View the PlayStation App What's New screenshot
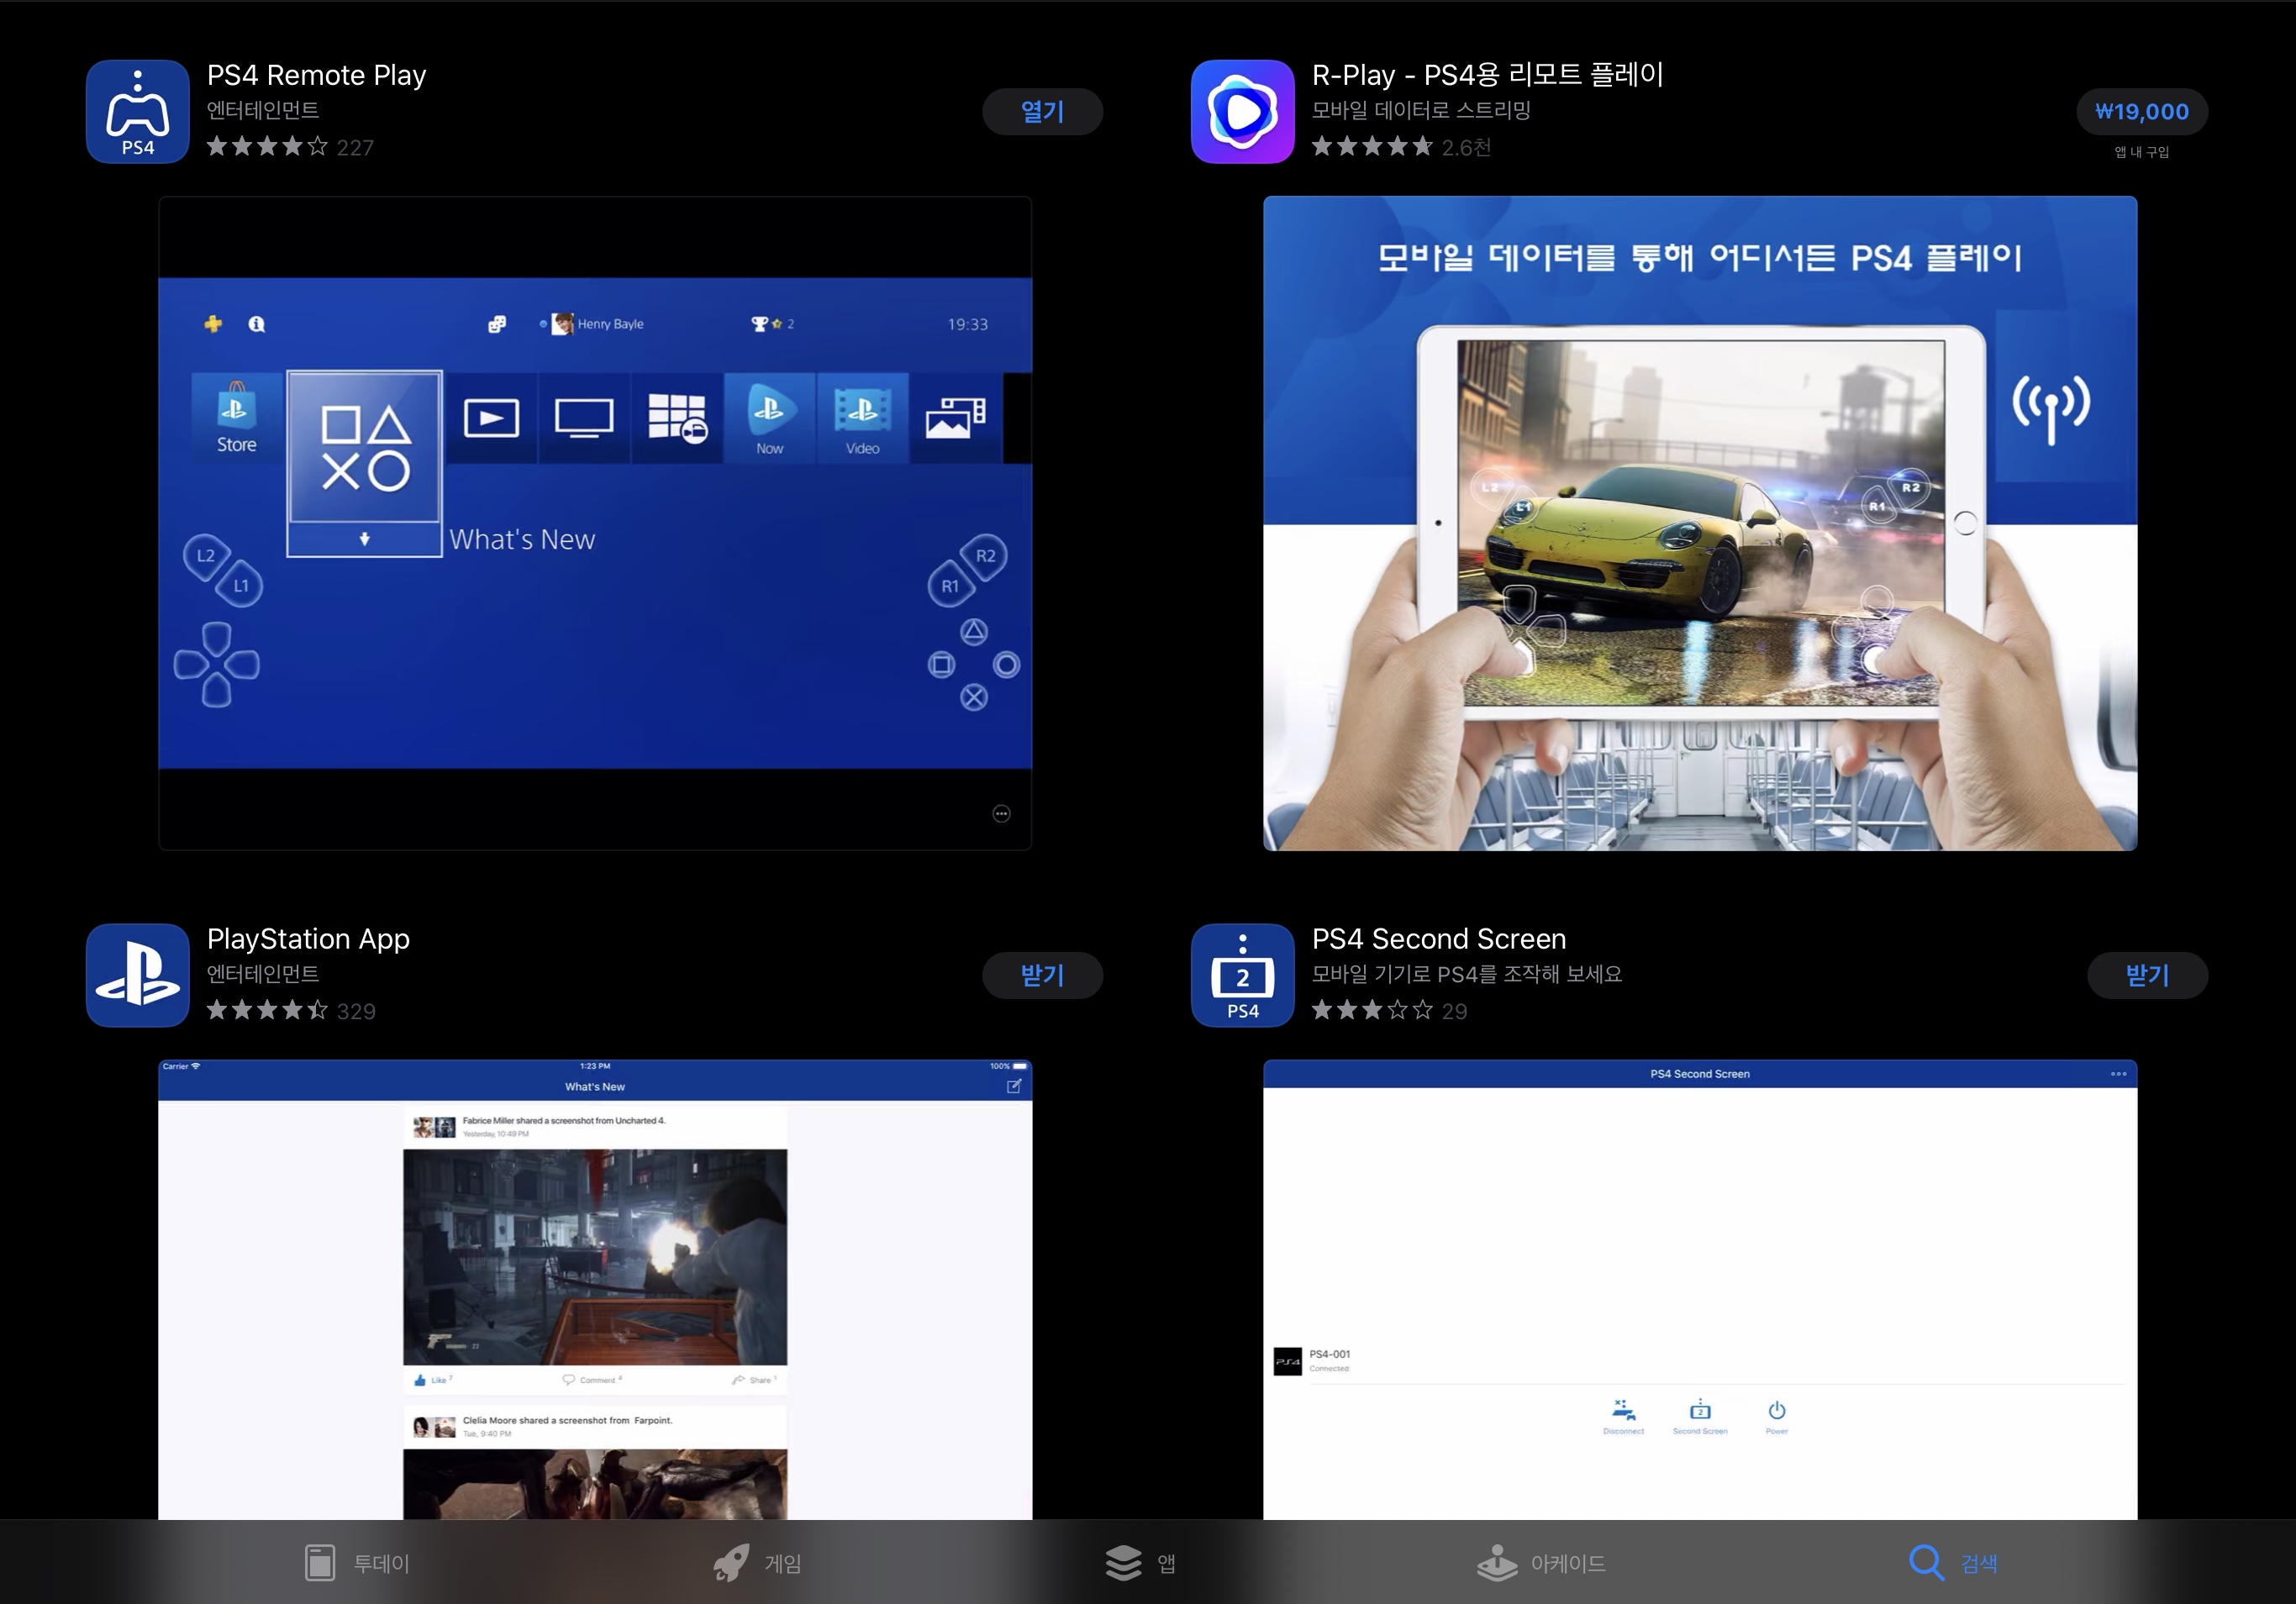This screenshot has width=2296, height=1604. point(595,1289)
